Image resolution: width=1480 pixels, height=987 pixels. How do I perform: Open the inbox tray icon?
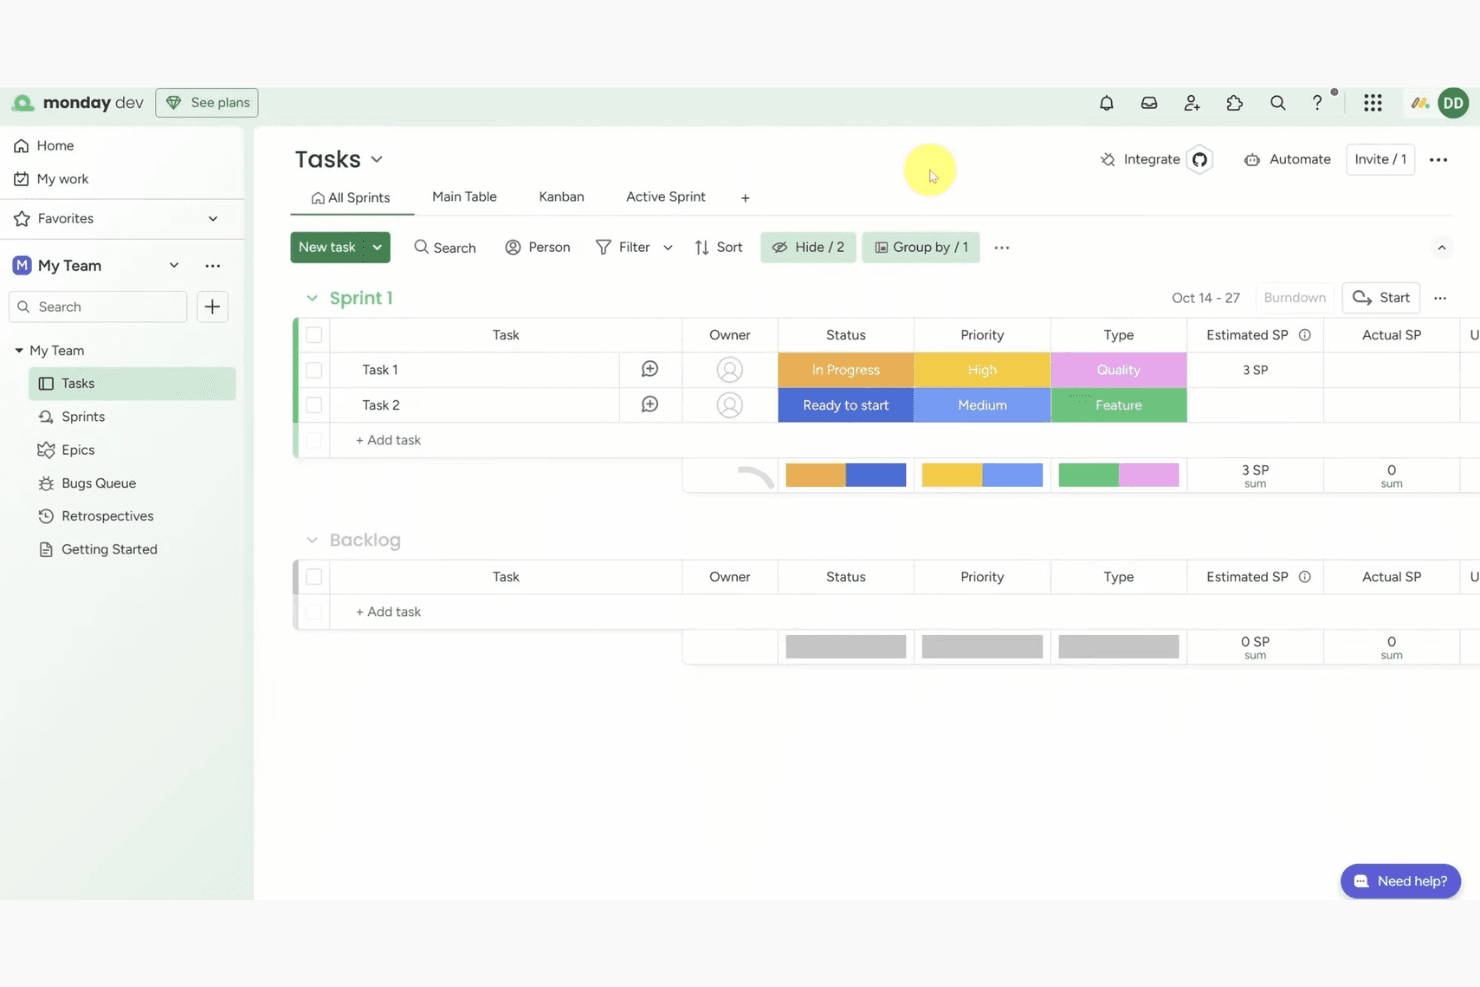1149,103
